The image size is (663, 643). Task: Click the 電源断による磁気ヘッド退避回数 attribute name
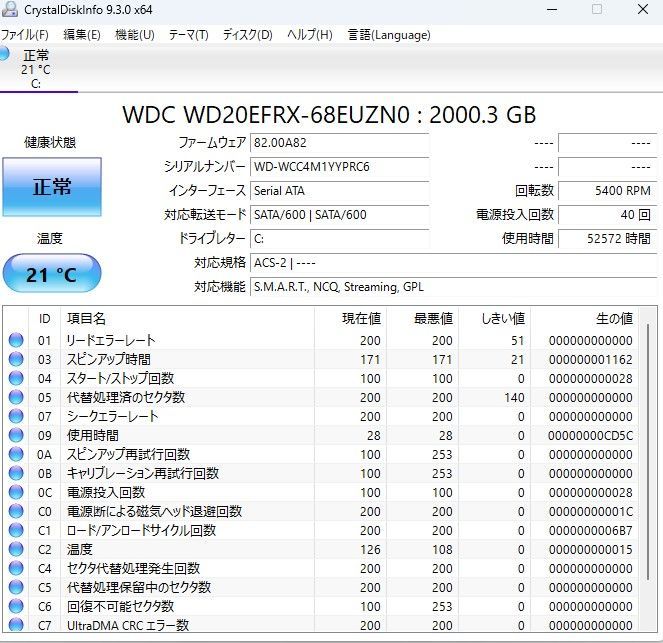(x=154, y=512)
